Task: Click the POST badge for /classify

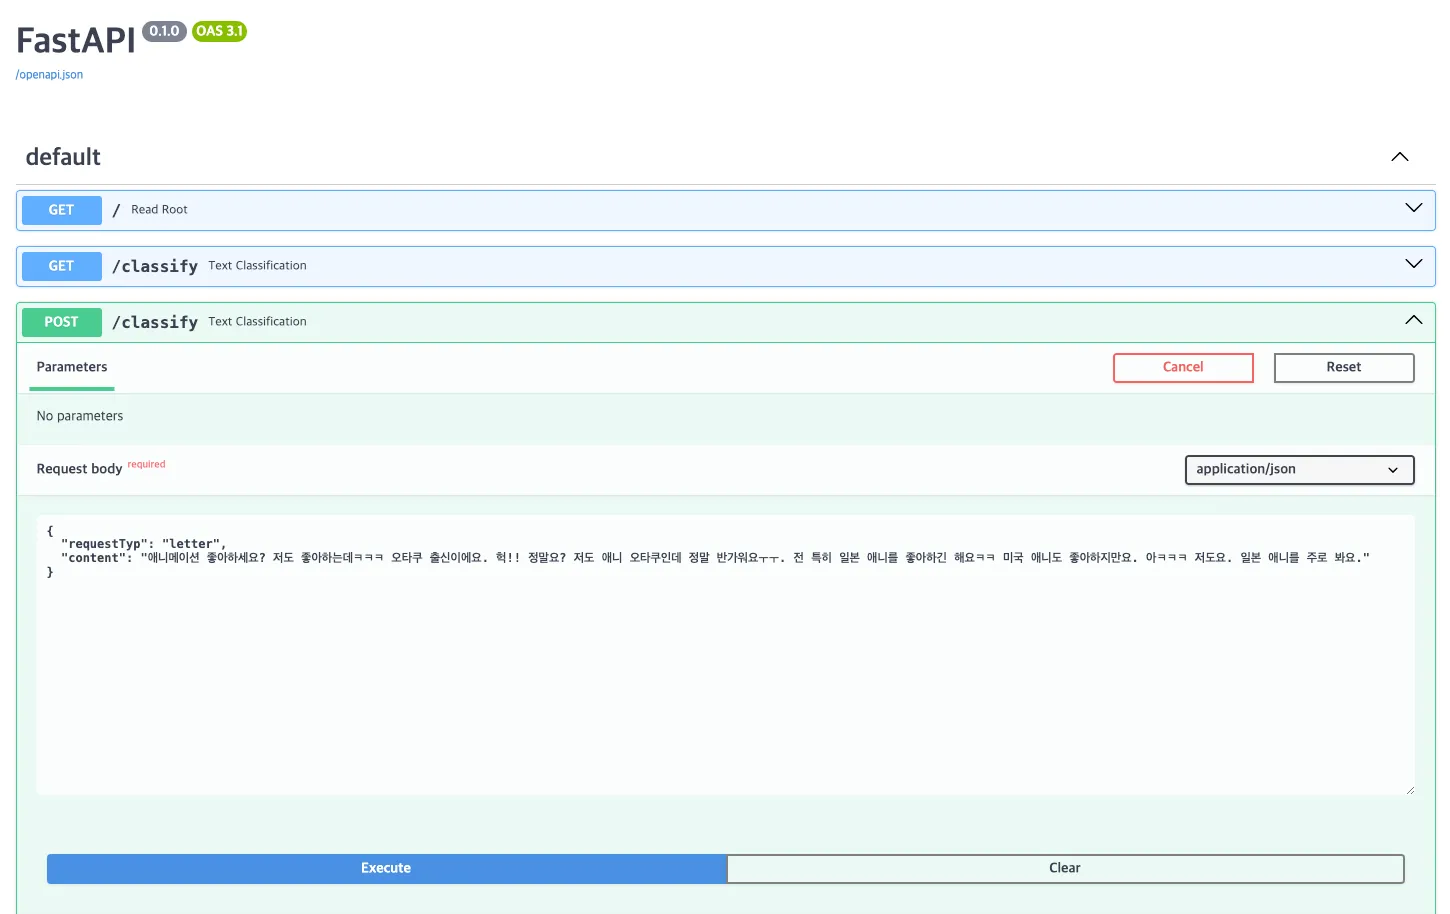Action: click(x=62, y=322)
